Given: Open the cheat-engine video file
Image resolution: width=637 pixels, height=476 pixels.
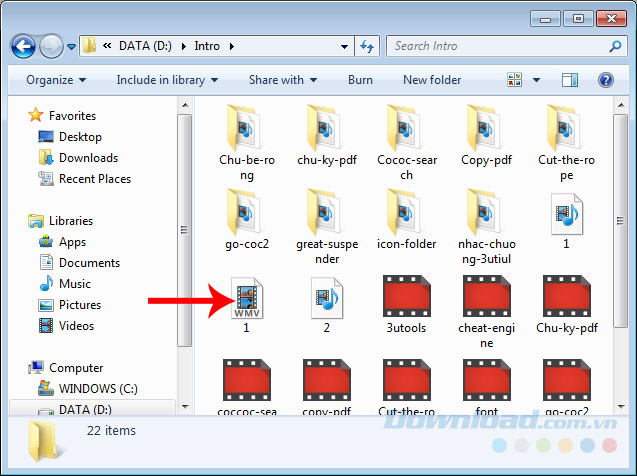Looking at the screenshot, I should [x=486, y=298].
